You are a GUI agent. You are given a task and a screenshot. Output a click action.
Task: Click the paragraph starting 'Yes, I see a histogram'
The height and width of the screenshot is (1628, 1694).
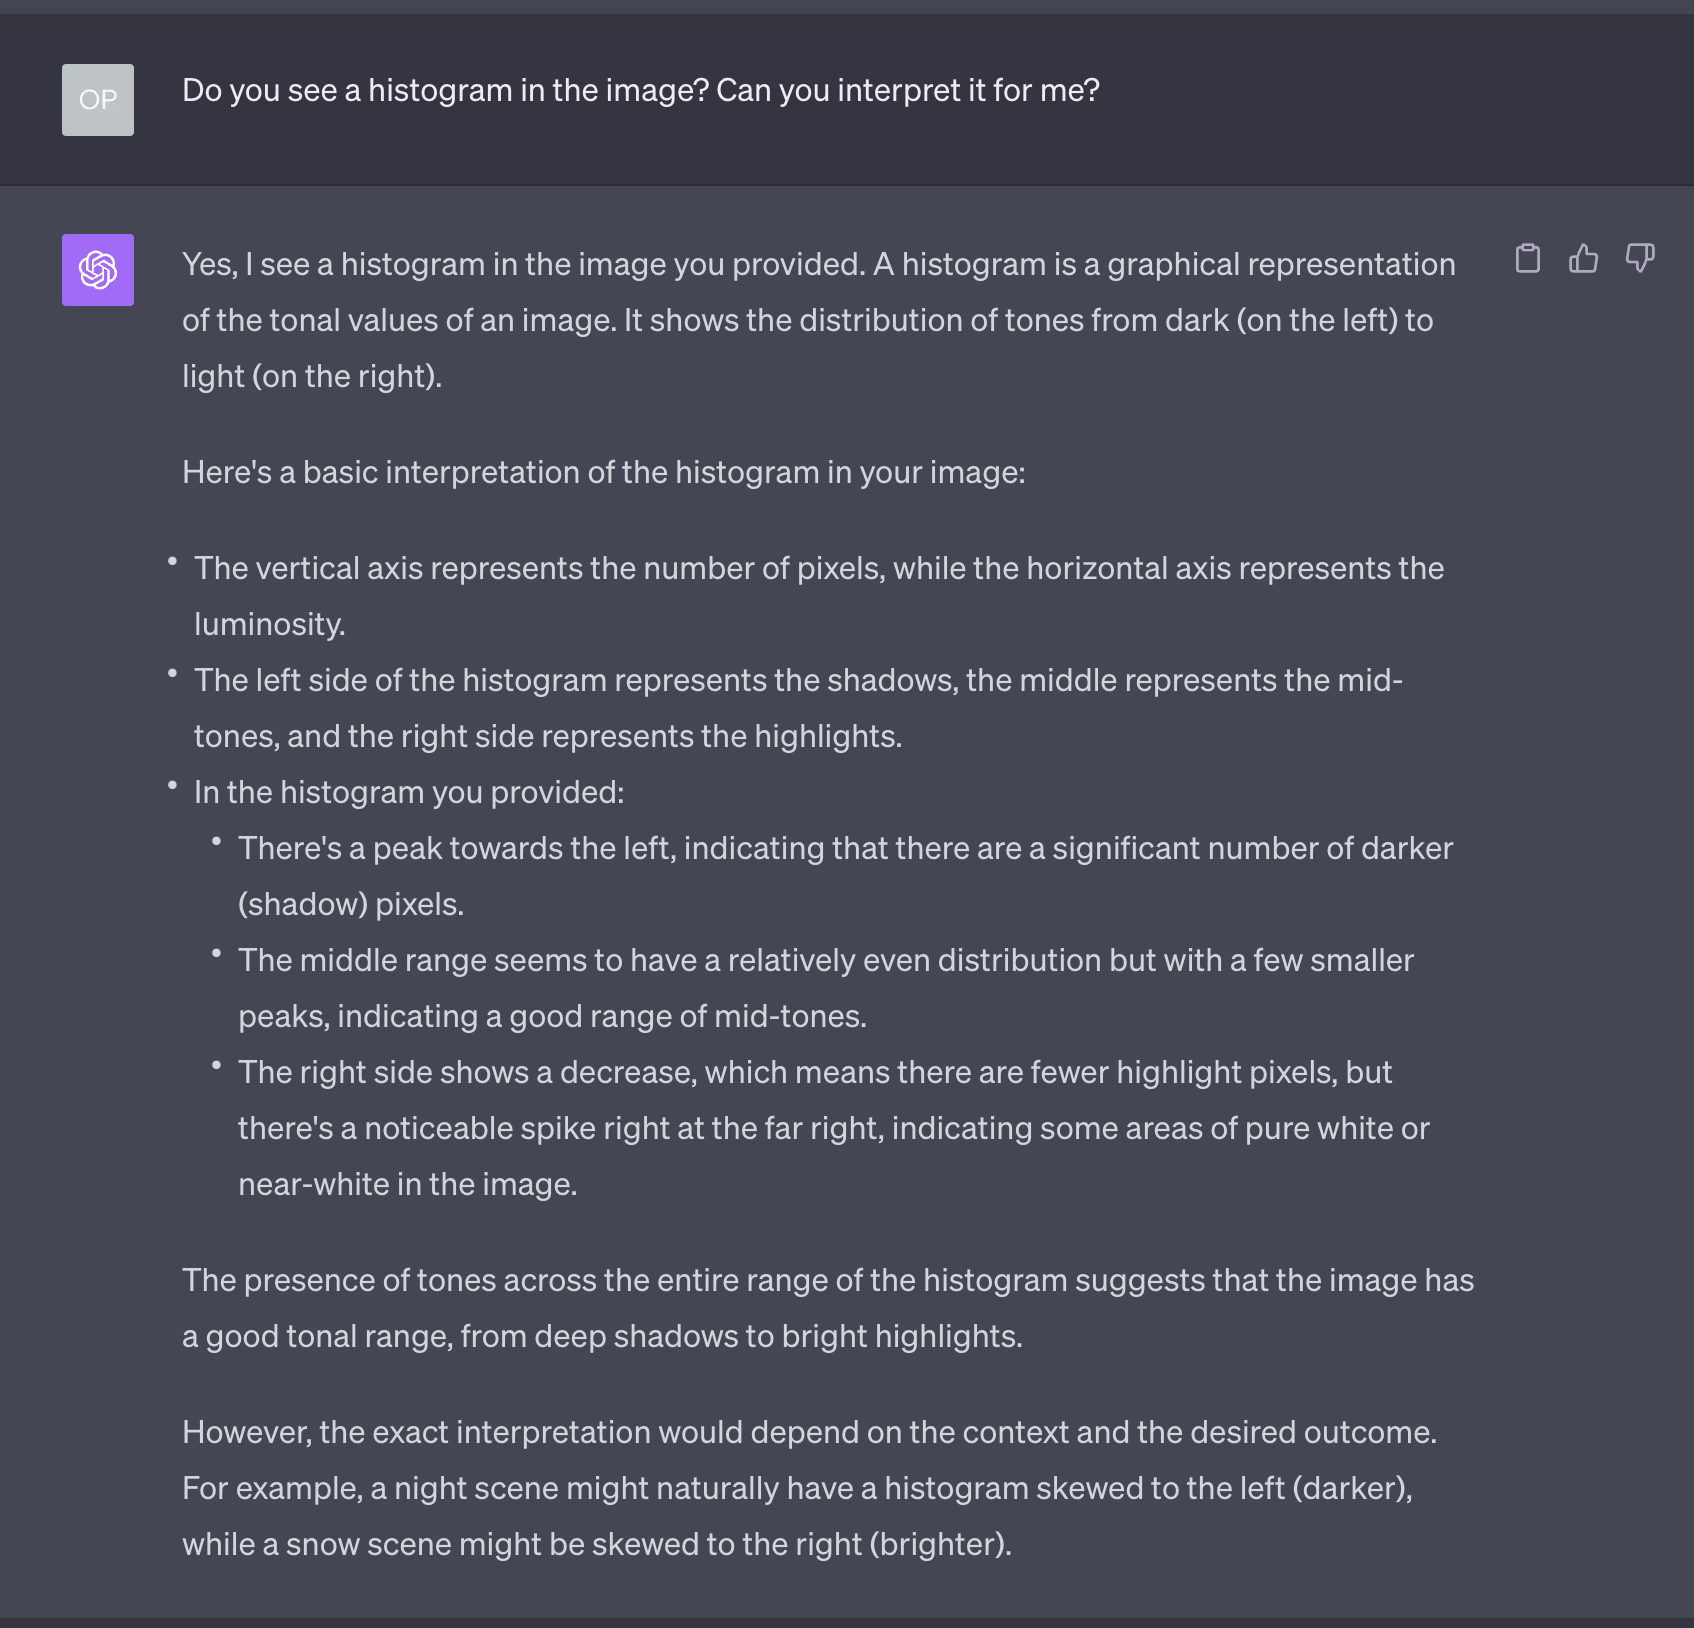click(x=819, y=320)
